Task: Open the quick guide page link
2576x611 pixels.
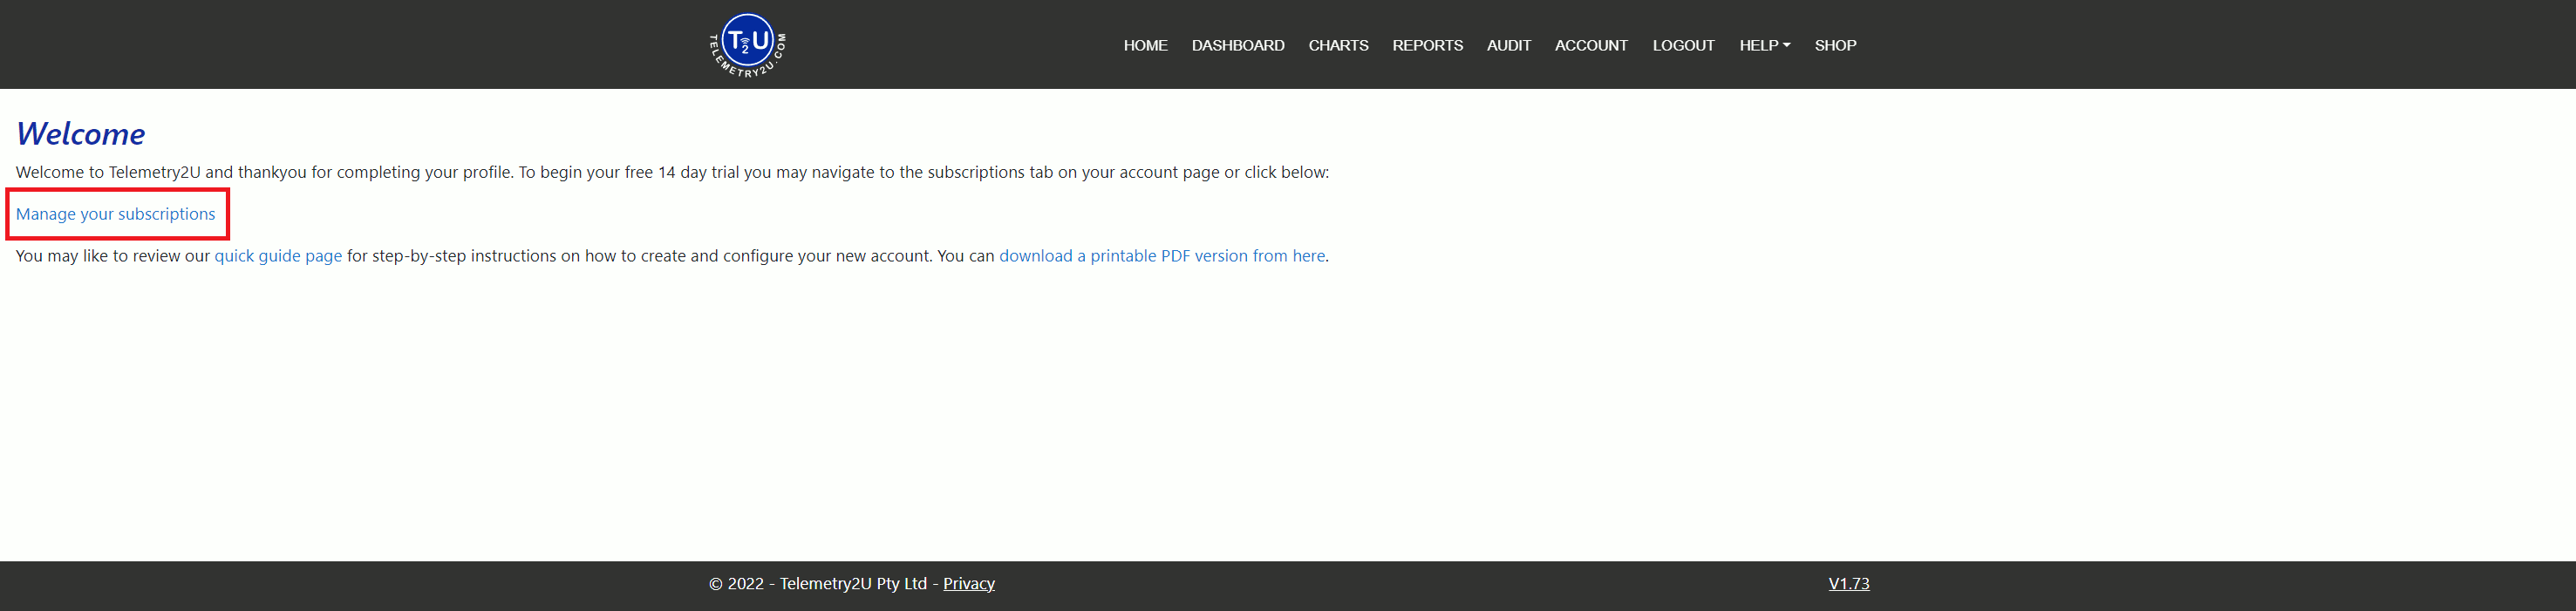Action: tap(278, 256)
